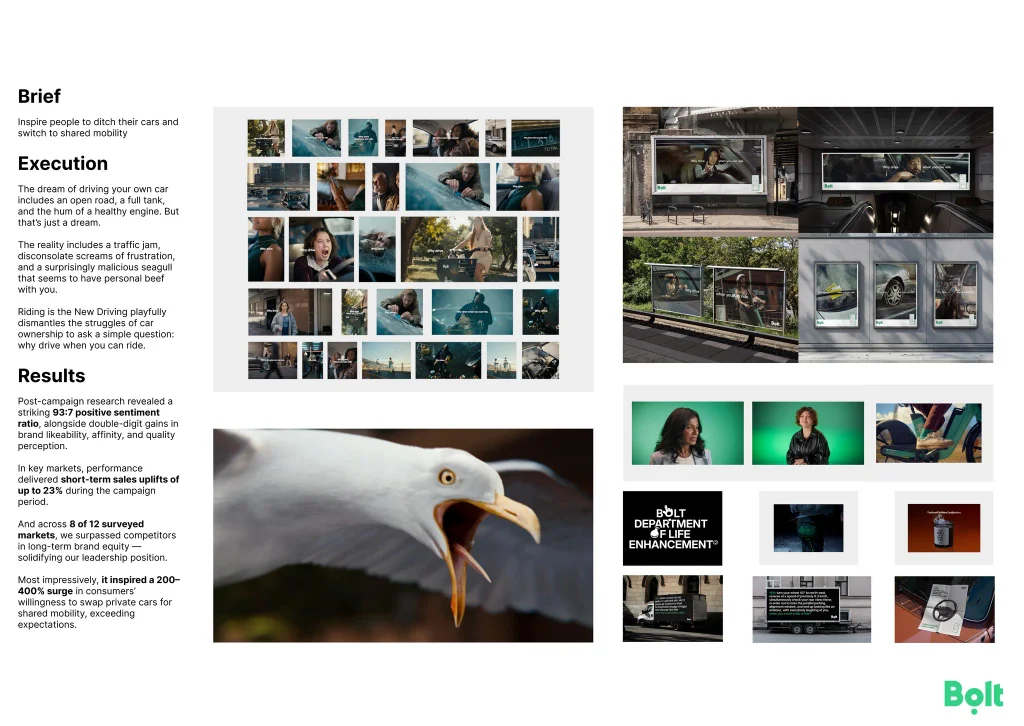The height and width of the screenshot is (726, 1024).
Task: Click the green Bolt logo
Action: point(973,695)
